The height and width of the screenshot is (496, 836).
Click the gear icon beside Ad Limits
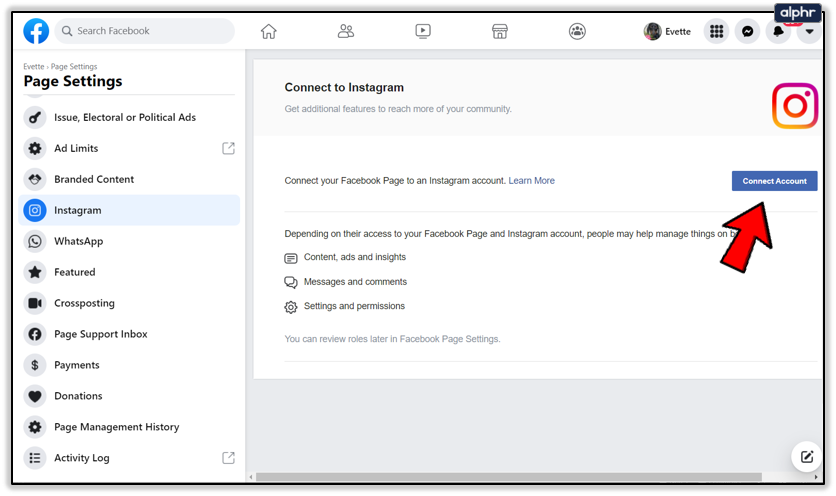click(35, 148)
